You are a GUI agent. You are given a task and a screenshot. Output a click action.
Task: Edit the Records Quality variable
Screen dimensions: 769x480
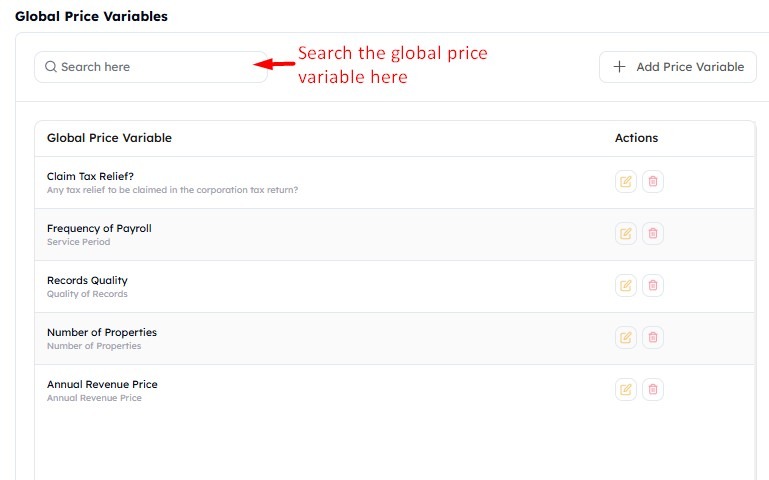(626, 286)
